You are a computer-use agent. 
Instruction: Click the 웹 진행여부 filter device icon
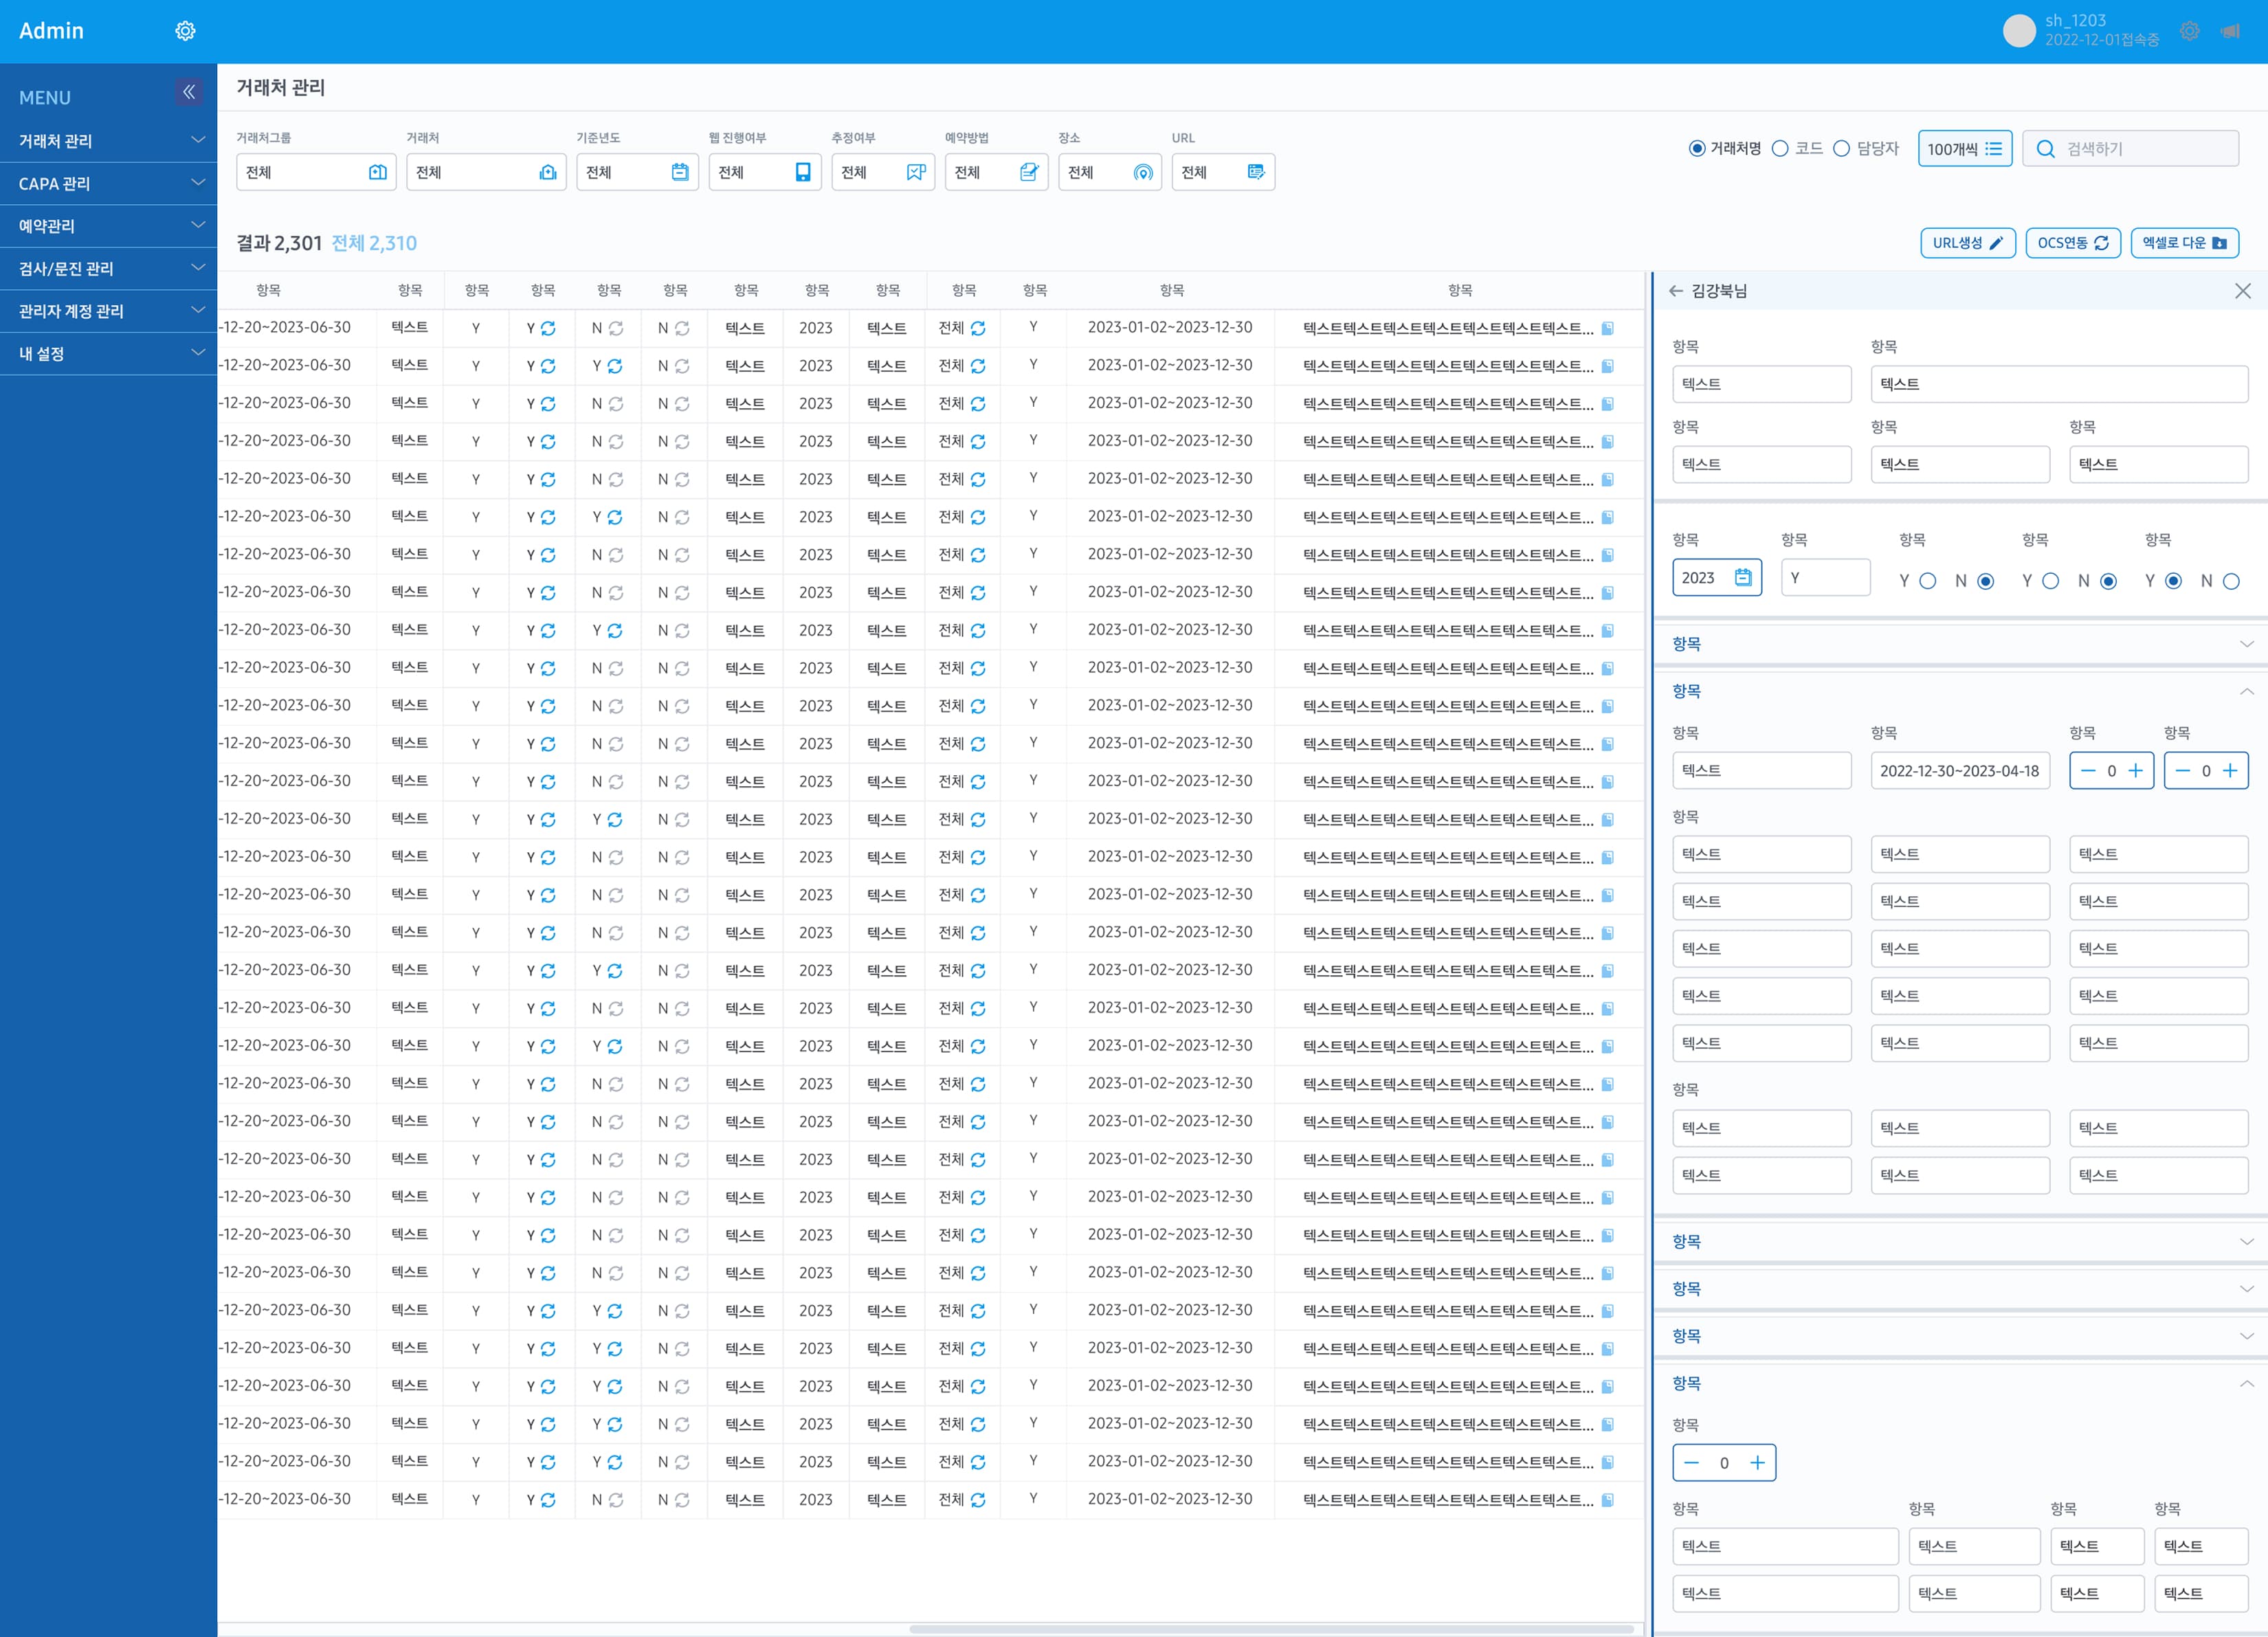tap(803, 172)
